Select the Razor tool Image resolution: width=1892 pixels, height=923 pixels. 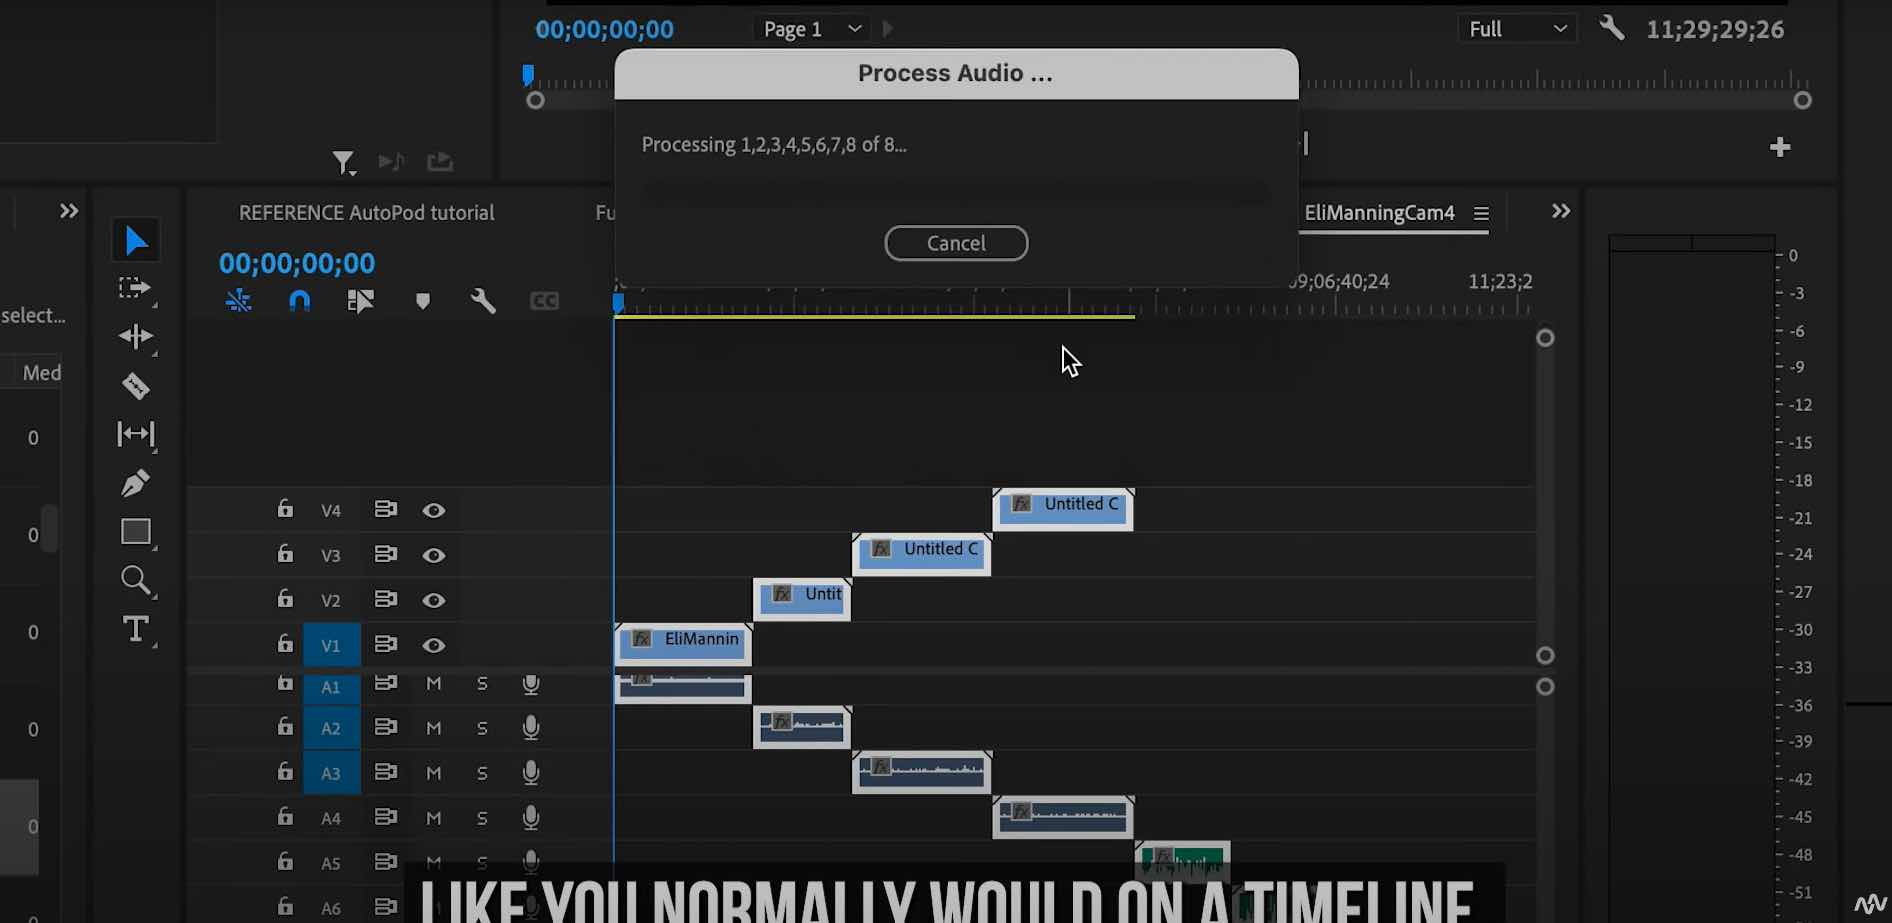(x=137, y=386)
